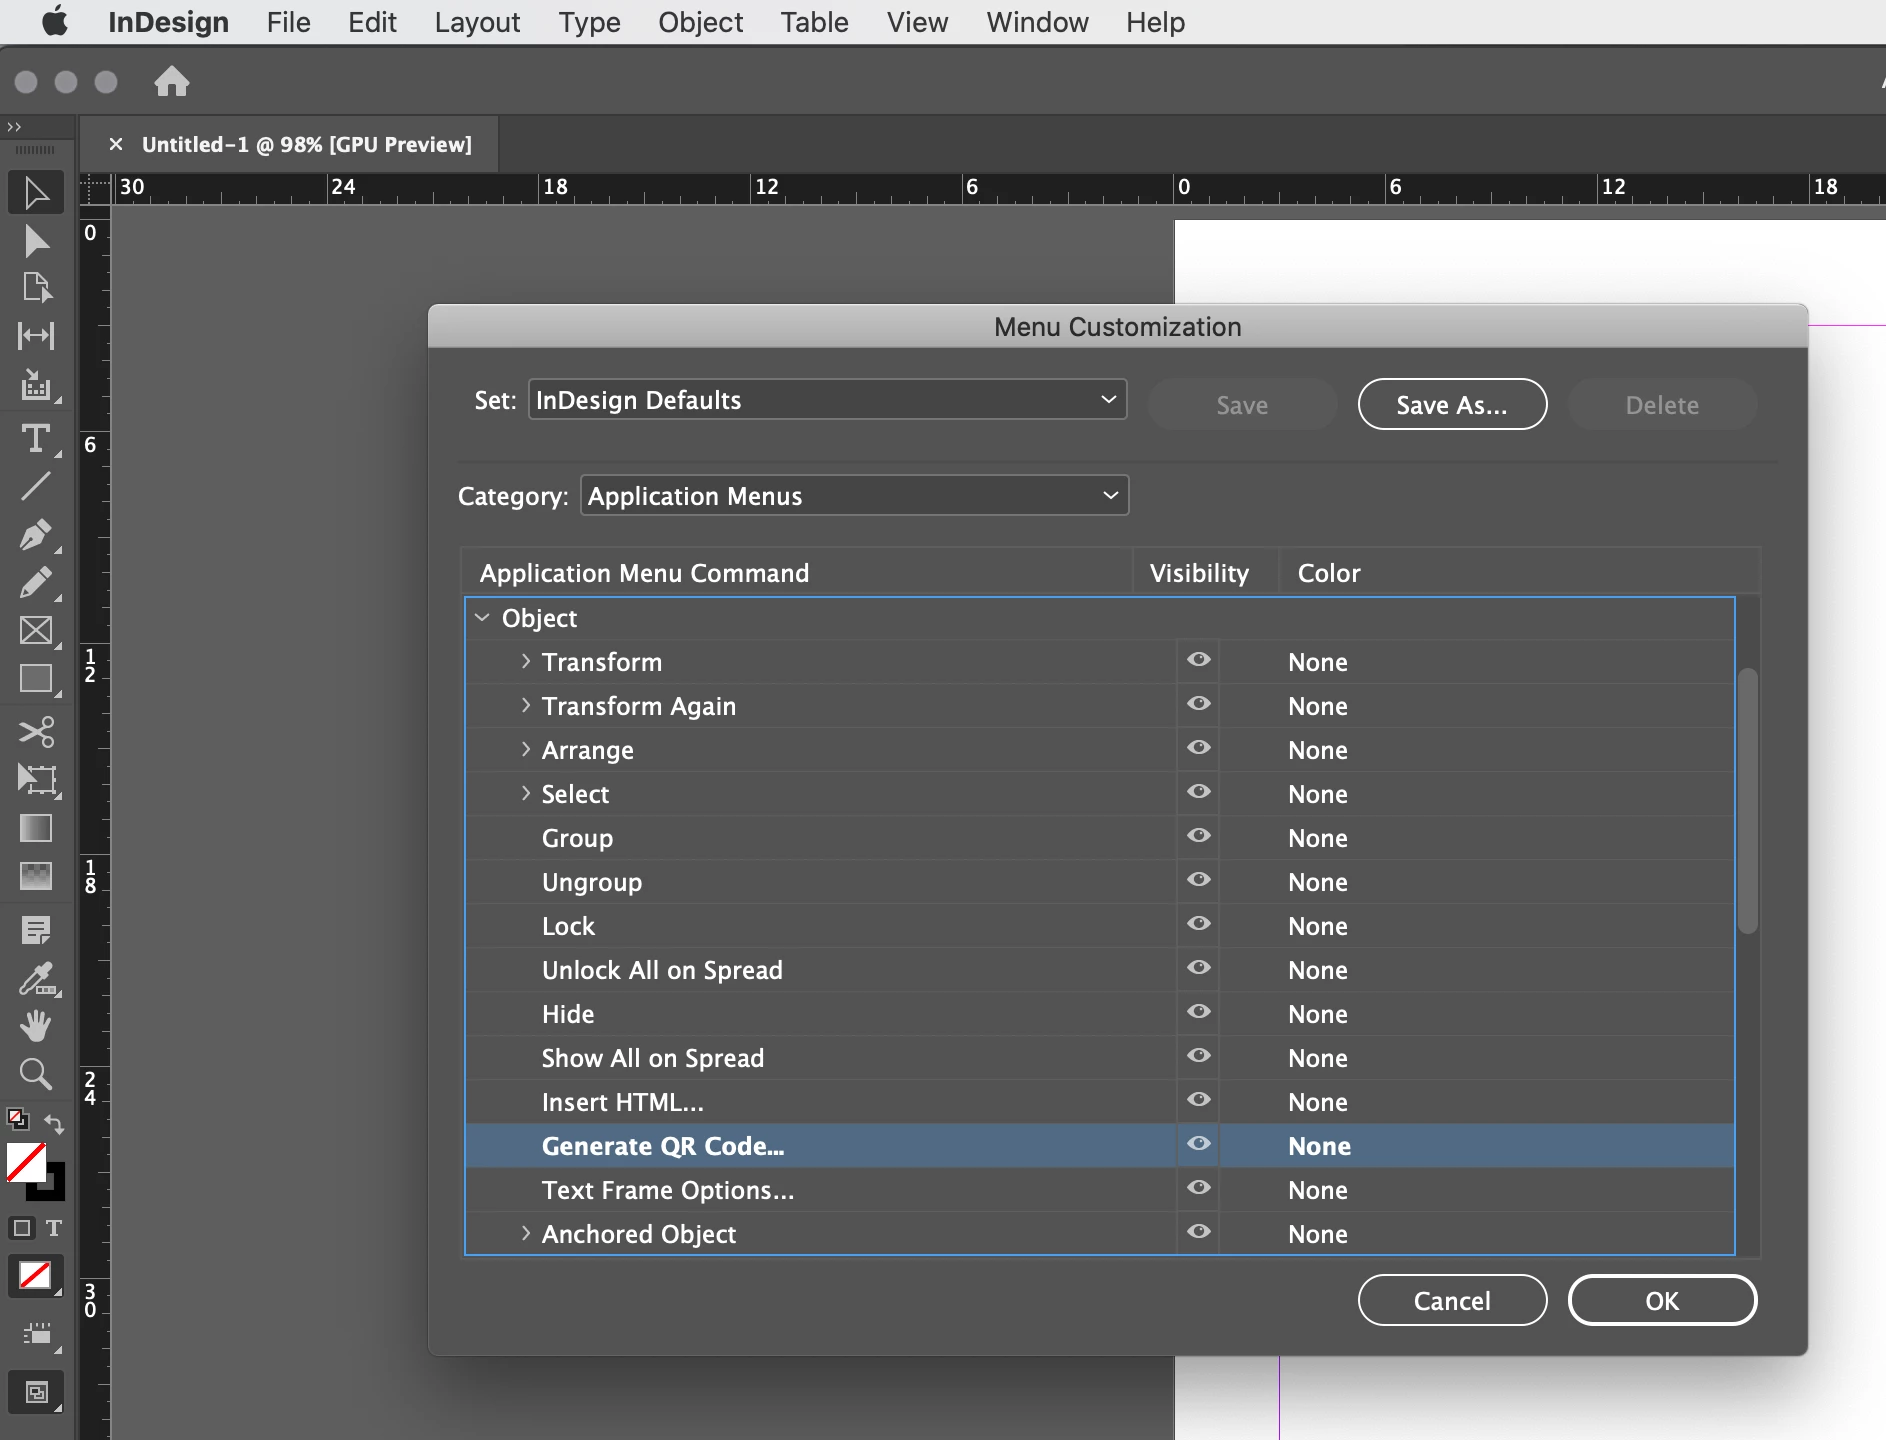Click formatting affects container icon
1886x1440 pixels.
[22, 1228]
